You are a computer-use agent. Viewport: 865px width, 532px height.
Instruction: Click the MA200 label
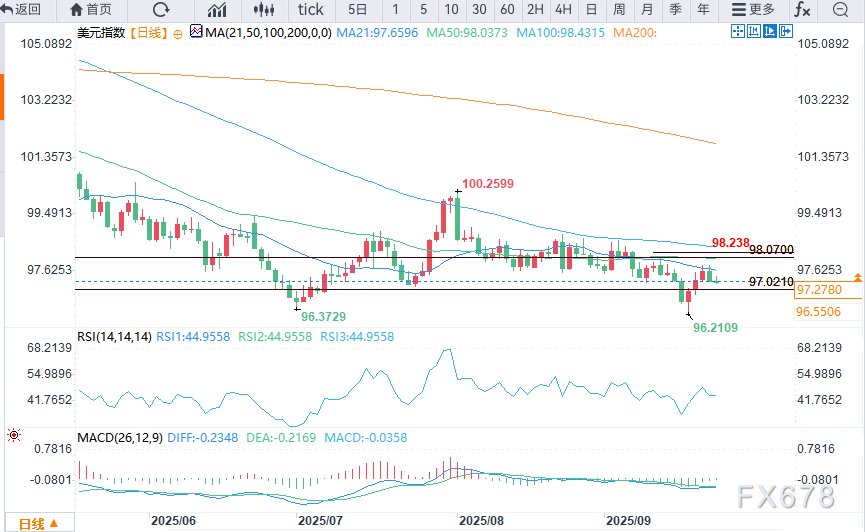point(635,33)
